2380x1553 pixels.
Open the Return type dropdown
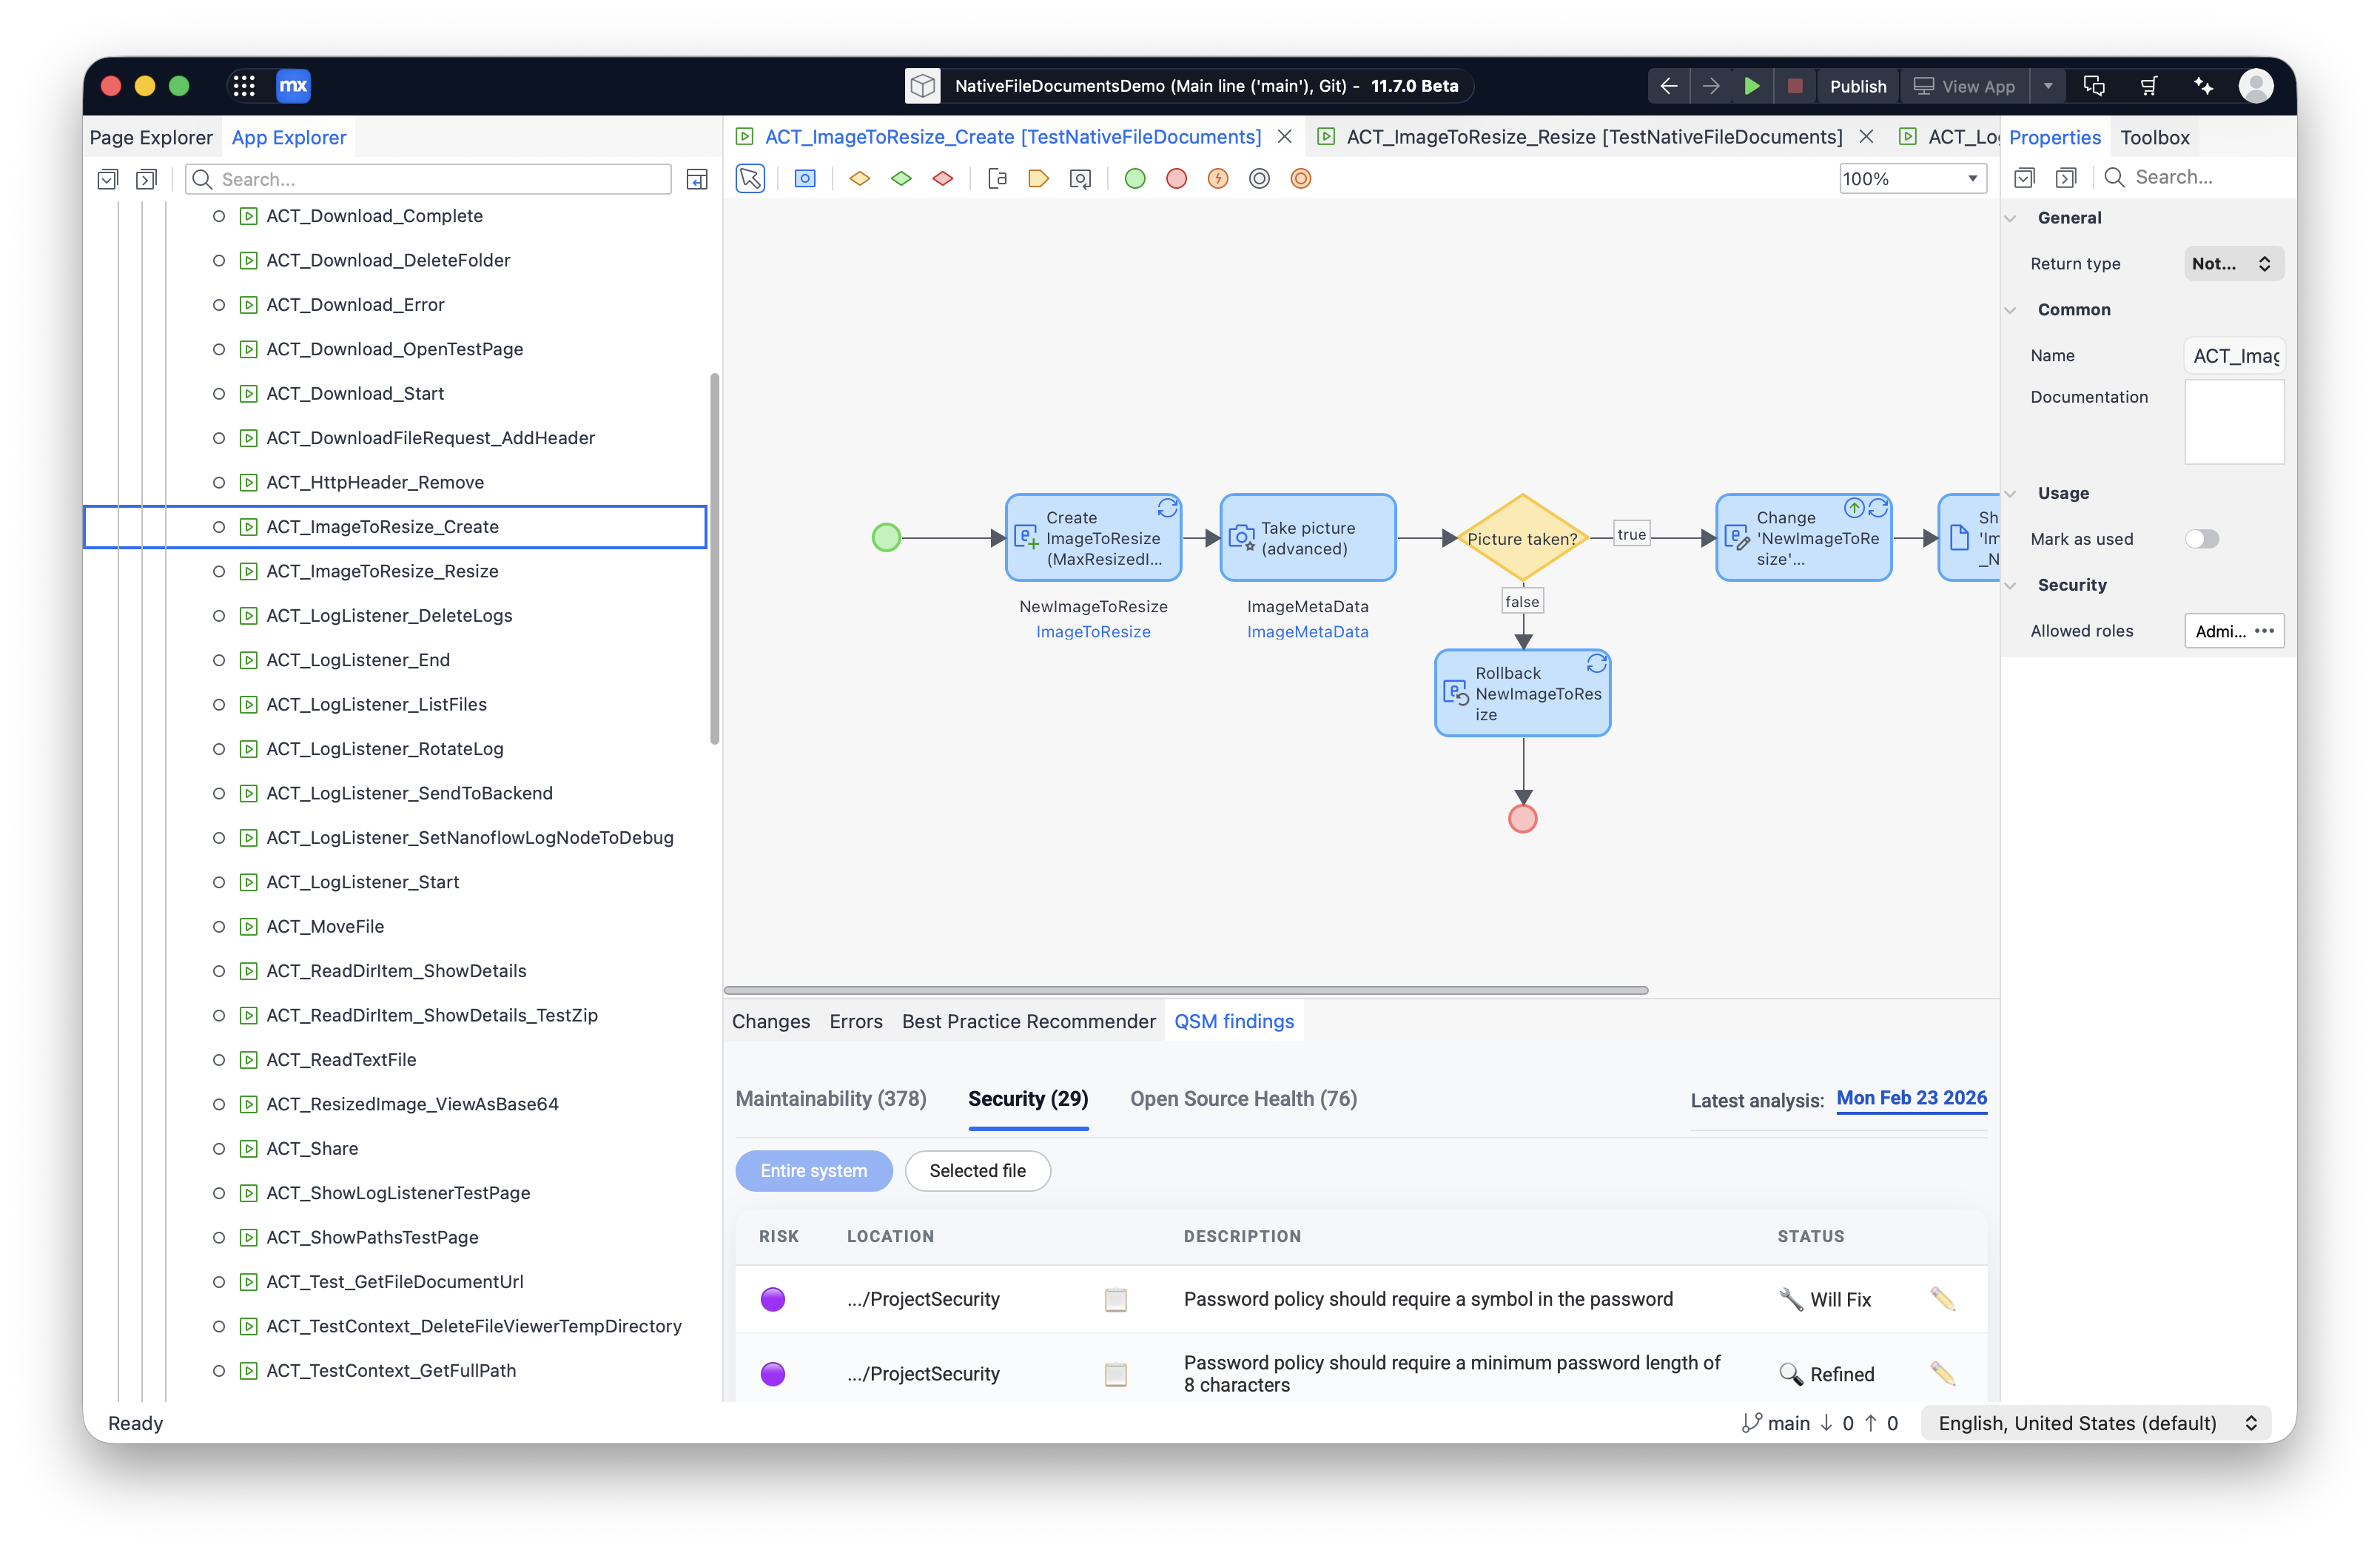(2233, 264)
